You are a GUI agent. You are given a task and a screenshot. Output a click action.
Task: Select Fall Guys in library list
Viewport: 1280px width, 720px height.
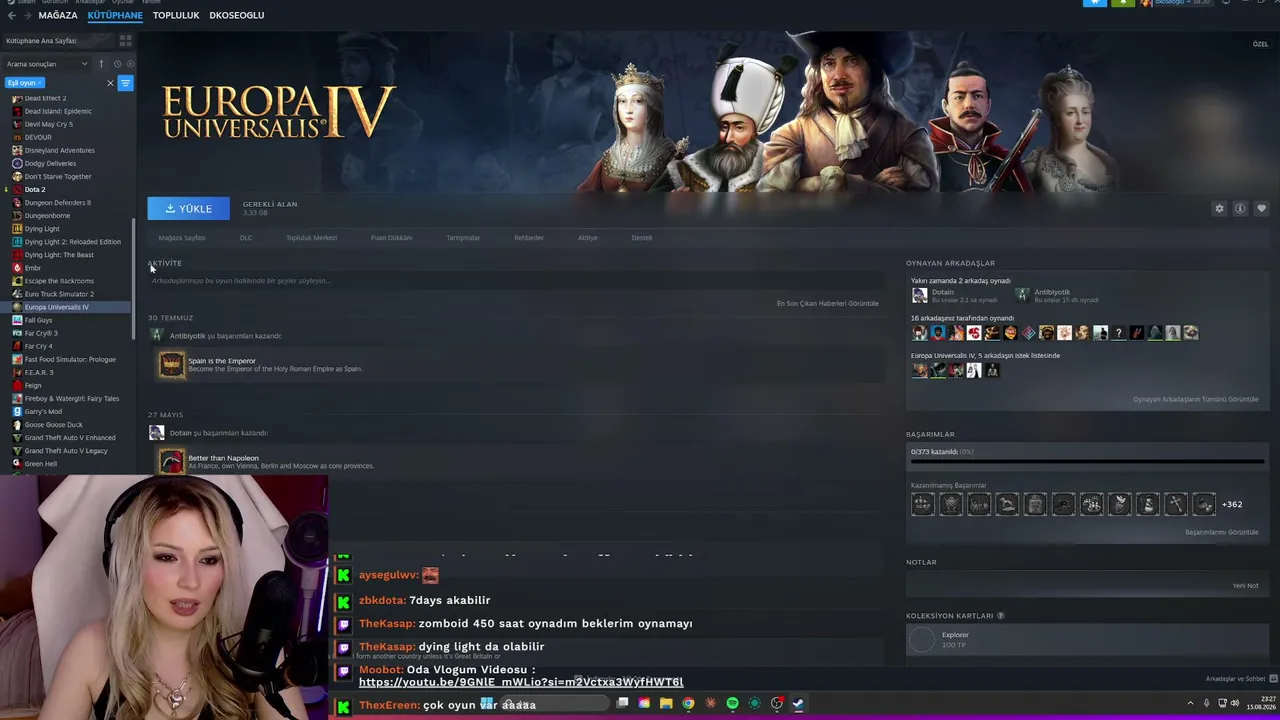coord(38,320)
